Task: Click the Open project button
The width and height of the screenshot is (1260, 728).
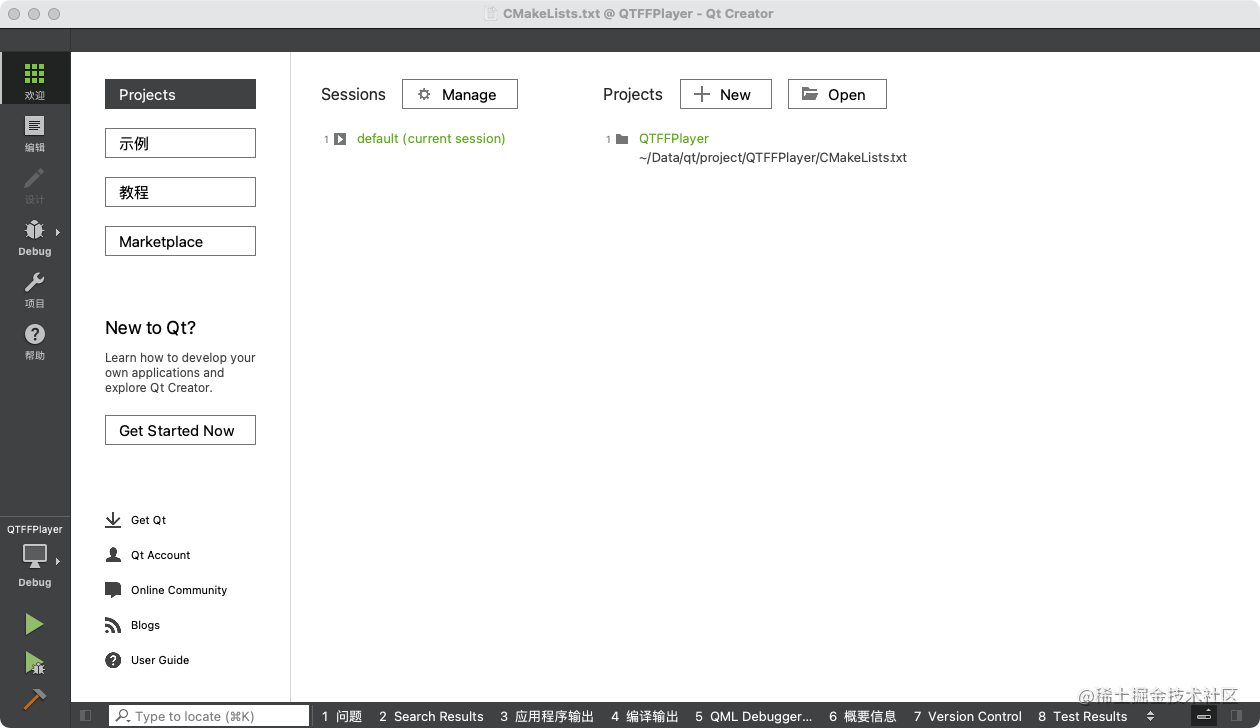Action: point(837,94)
